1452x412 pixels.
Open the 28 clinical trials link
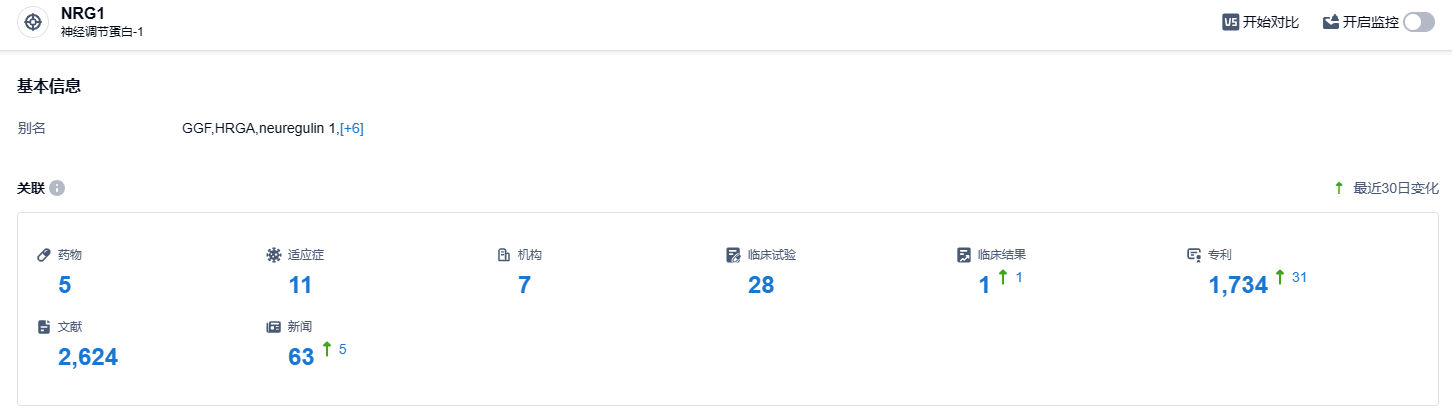click(x=761, y=285)
